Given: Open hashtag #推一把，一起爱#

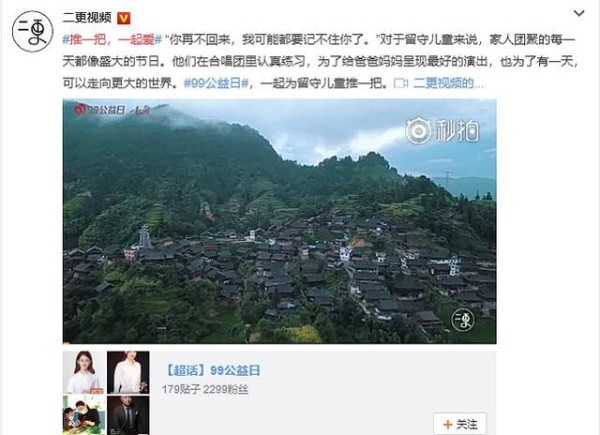Looking at the screenshot, I should [112, 39].
